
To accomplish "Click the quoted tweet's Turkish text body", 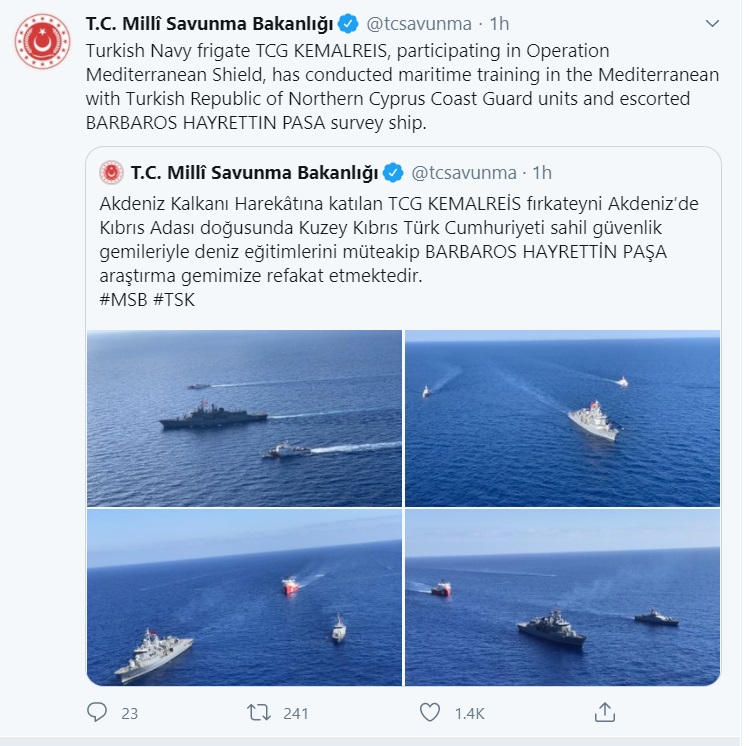I will [x=399, y=240].
